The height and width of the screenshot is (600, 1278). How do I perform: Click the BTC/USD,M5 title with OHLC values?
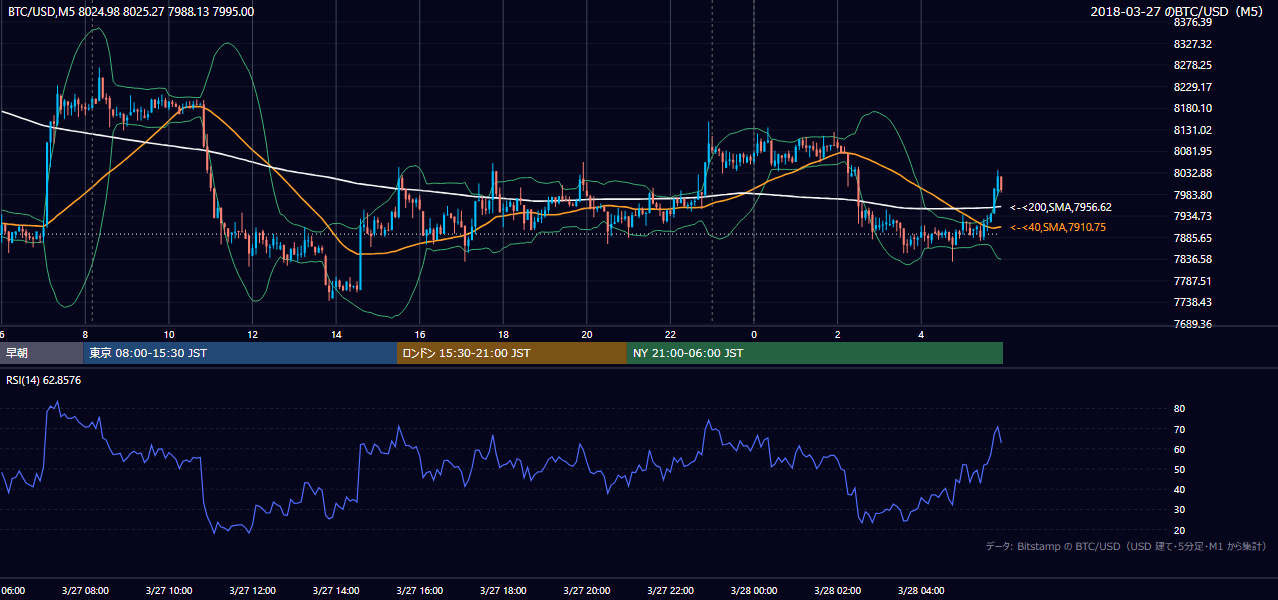[130, 12]
